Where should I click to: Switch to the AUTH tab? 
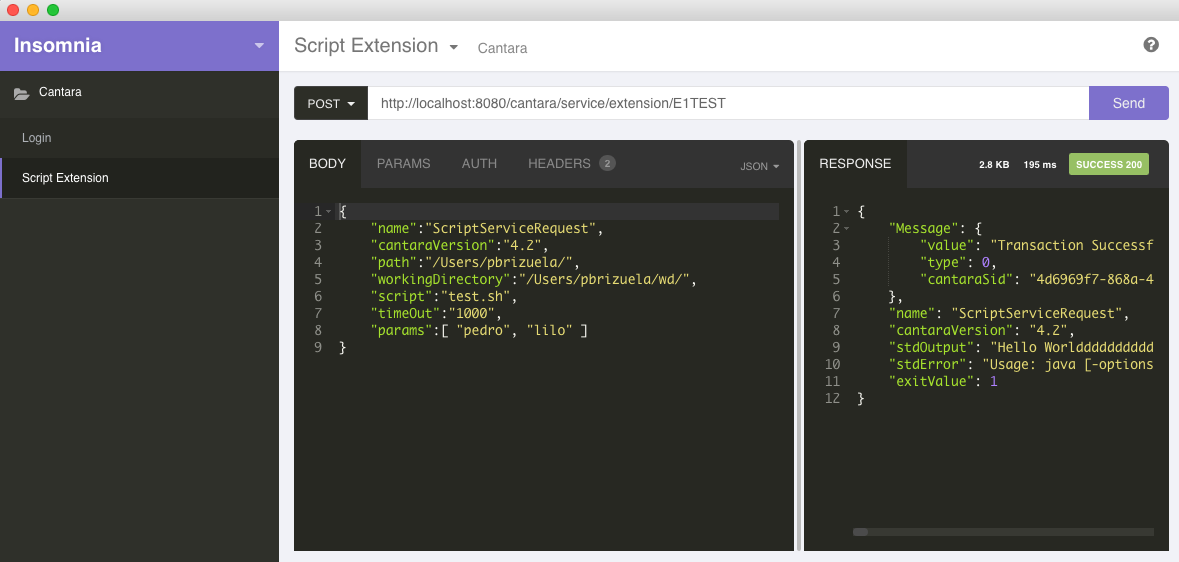pyautogui.click(x=479, y=164)
